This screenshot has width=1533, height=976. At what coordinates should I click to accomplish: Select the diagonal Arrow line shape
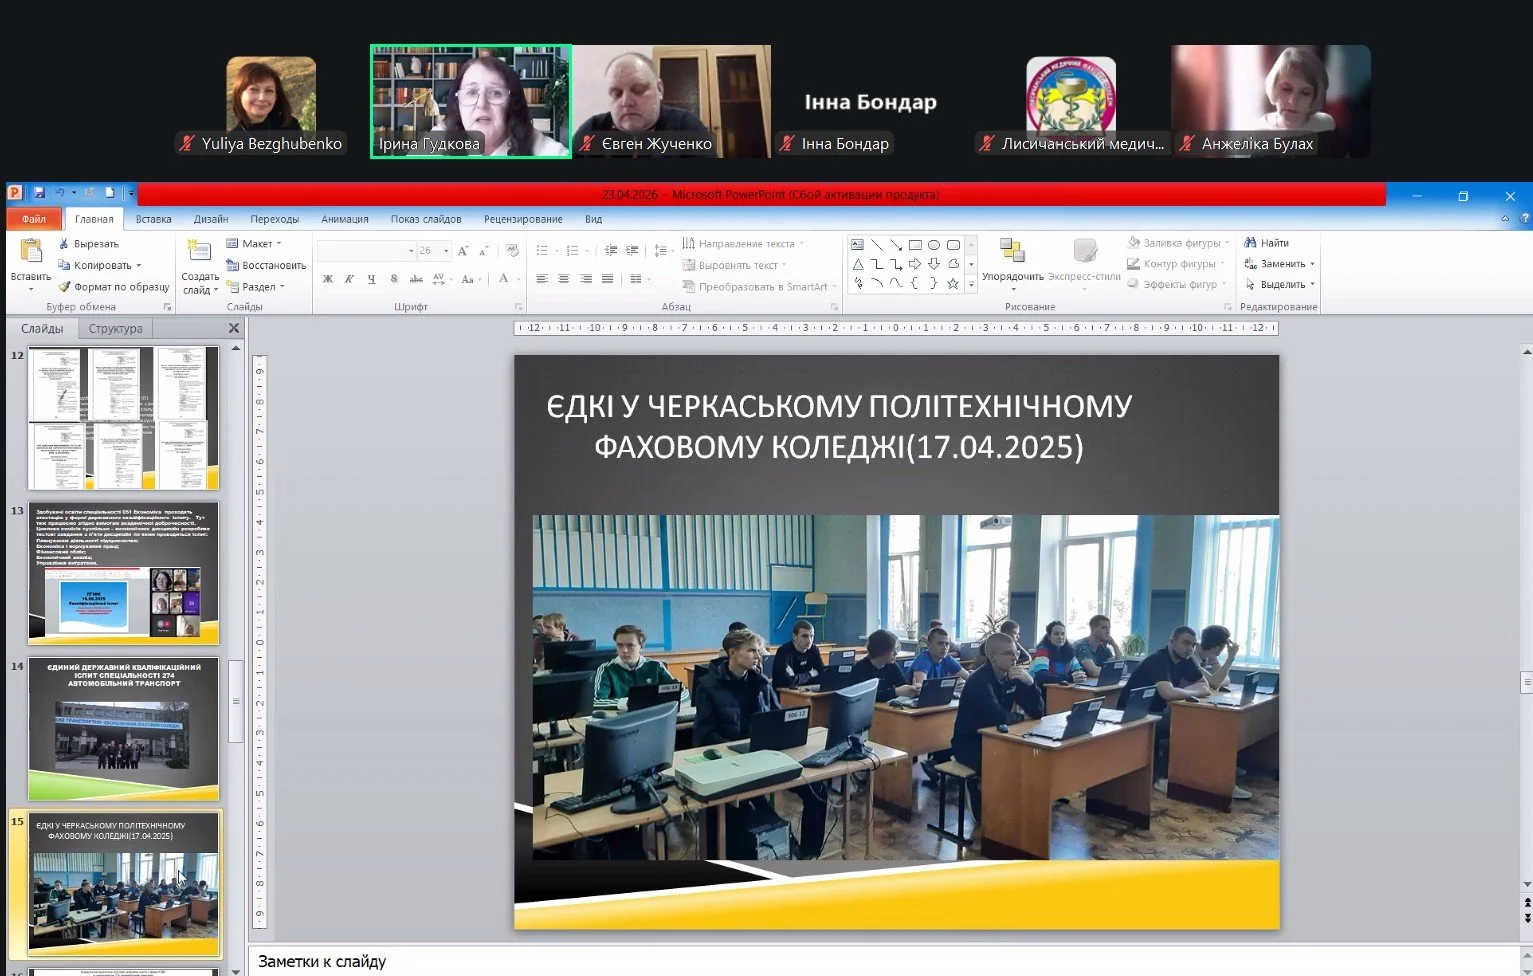[896, 245]
